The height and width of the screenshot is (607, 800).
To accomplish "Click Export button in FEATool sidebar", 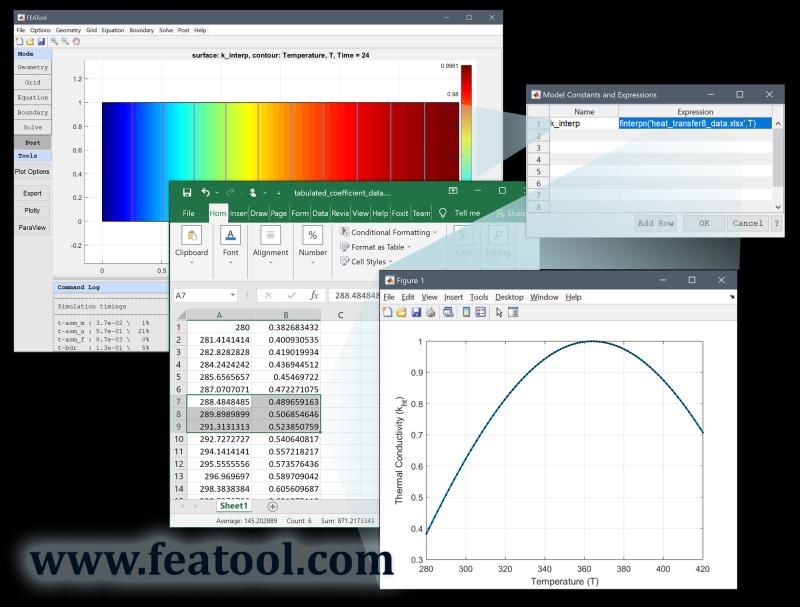I will (32, 193).
